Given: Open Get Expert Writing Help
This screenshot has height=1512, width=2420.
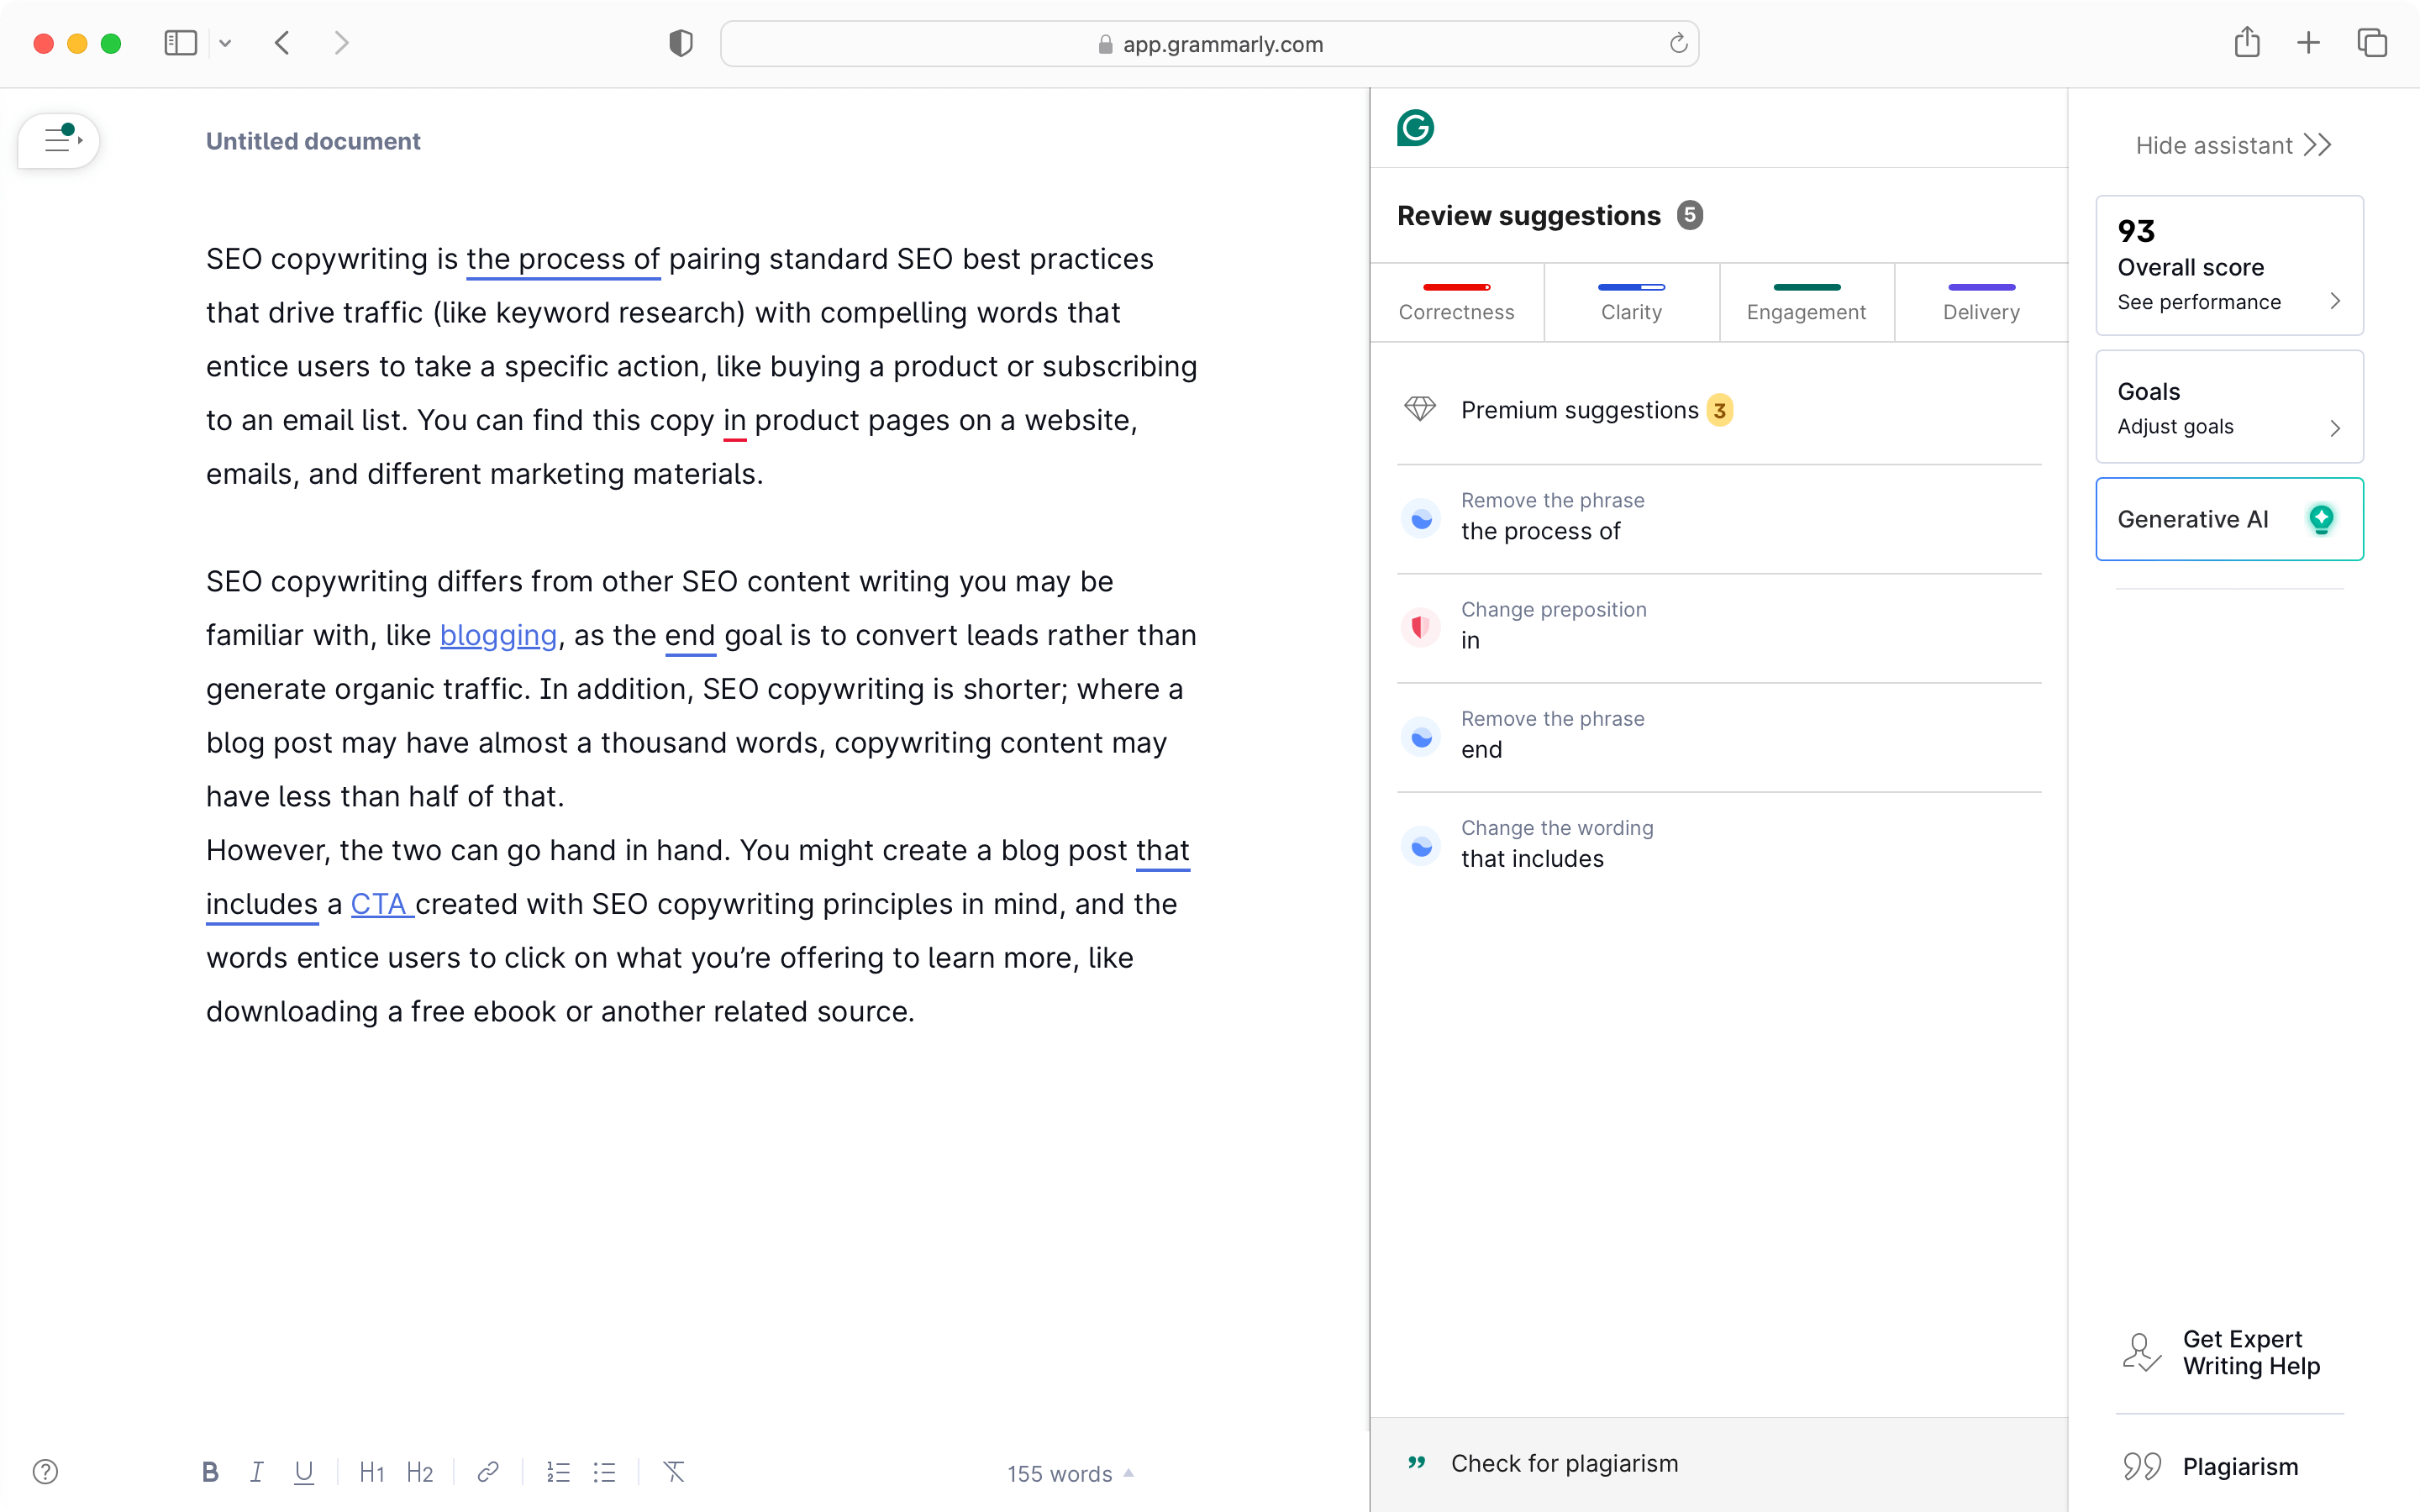Looking at the screenshot, I should pyautogui.click(x=2229, y=1353).
